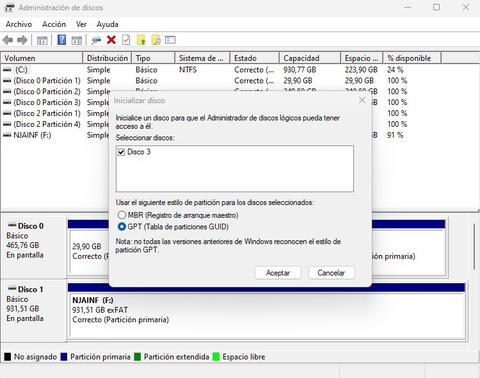
Task: Select the 29,90 GB partition on Disco 0
Action: point(89,252)
